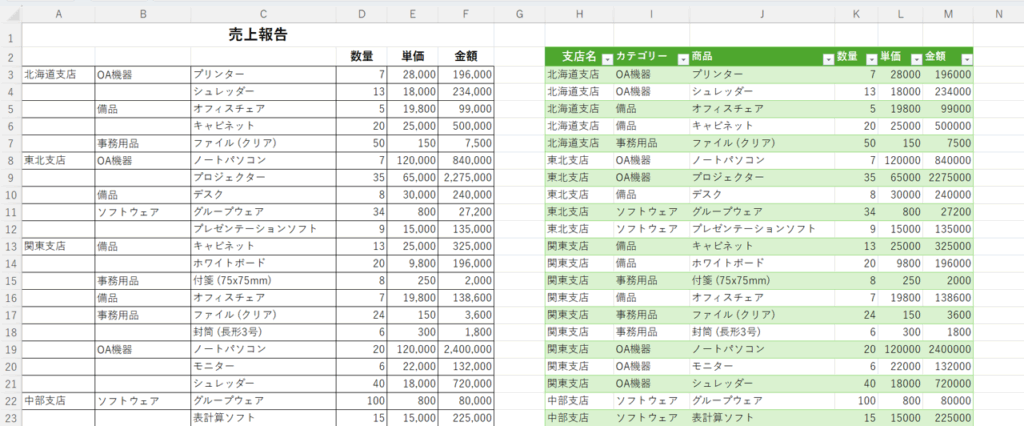The width and height of the screenshot is (1024, 426).
Task: Select column G header
Action: point(519,13)
